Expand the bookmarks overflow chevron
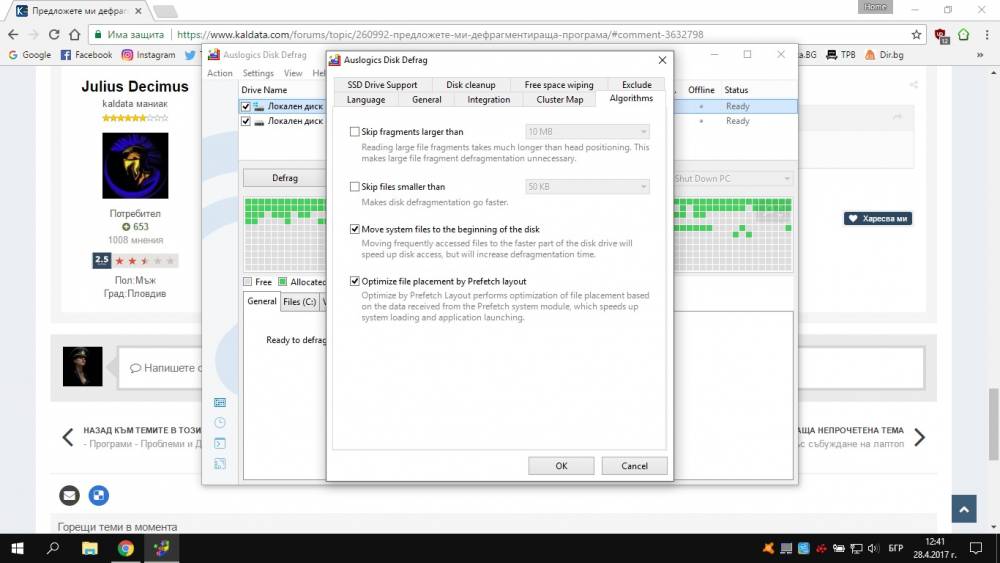 pyautogui.click(x=980, y=55)
